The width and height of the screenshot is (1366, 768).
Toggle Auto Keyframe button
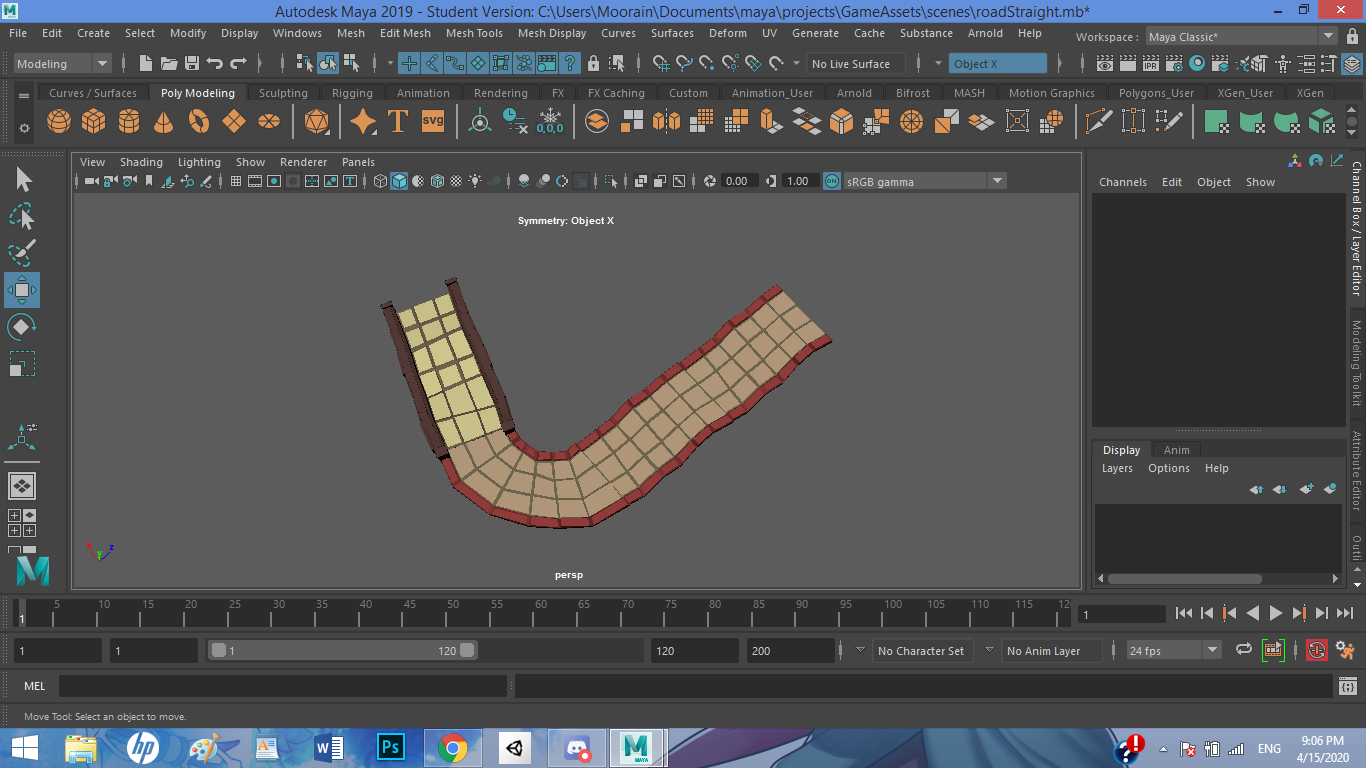(1316, 650)
